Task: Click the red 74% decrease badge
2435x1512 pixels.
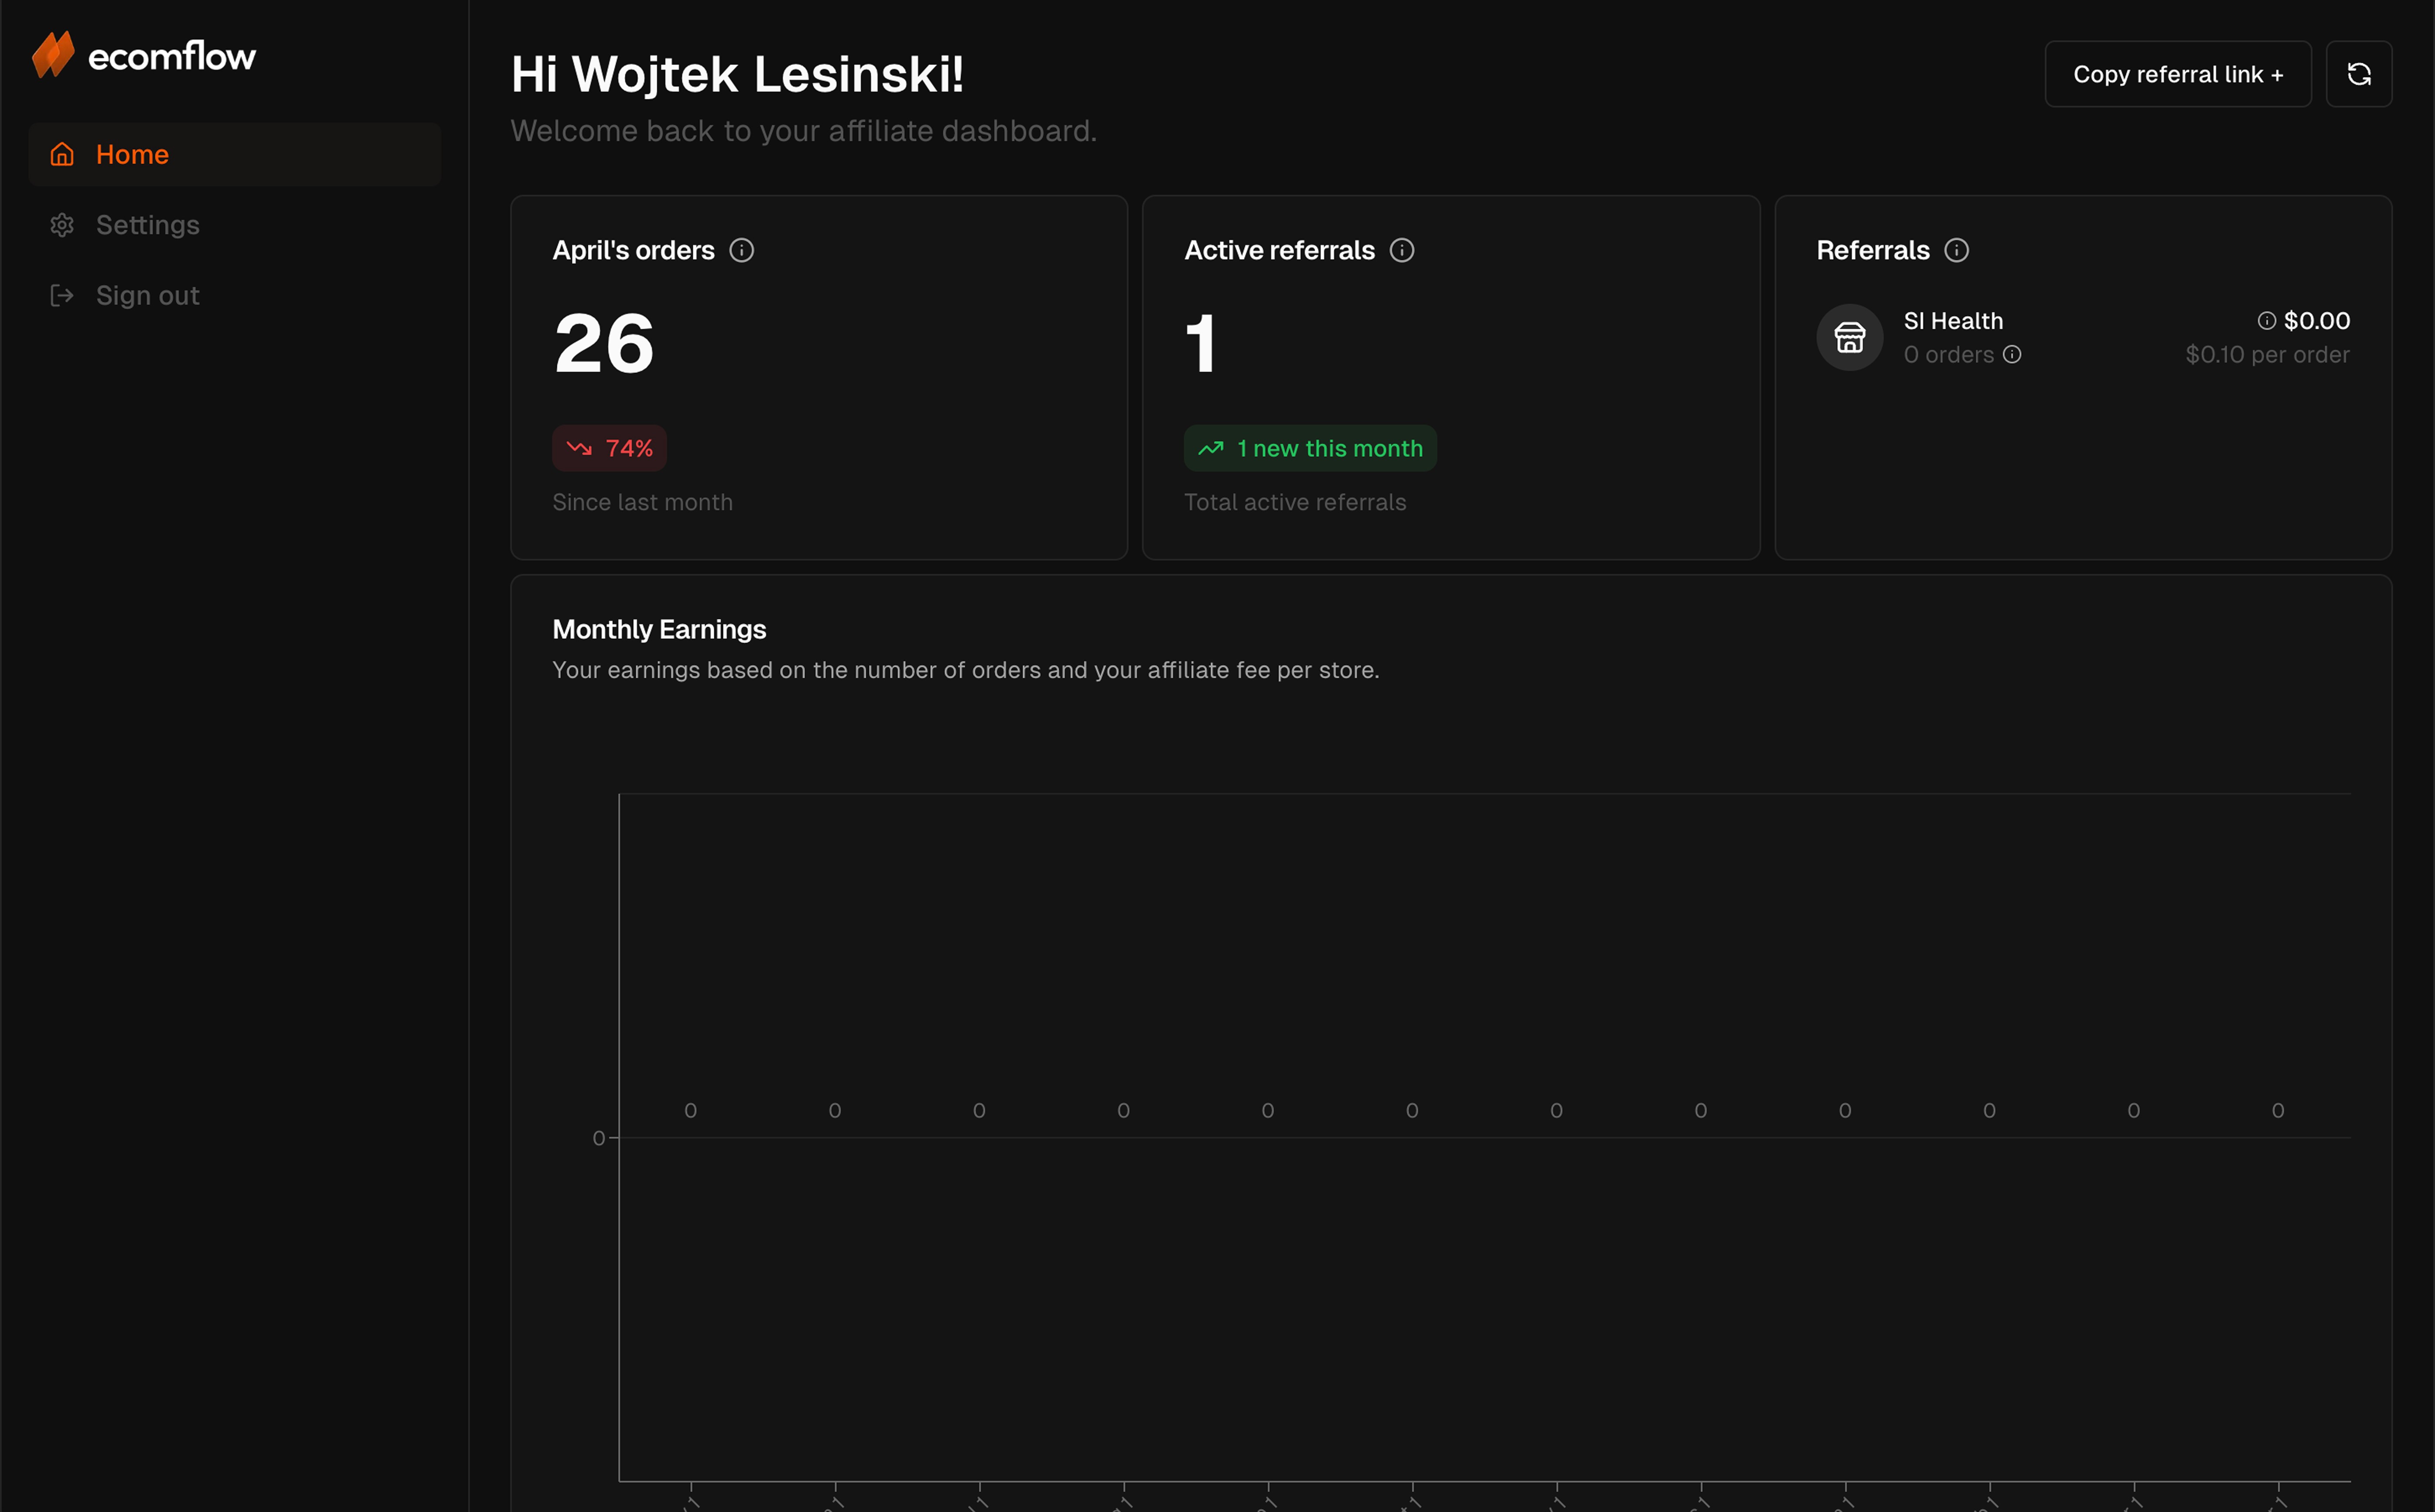Action: click(609, 448)
